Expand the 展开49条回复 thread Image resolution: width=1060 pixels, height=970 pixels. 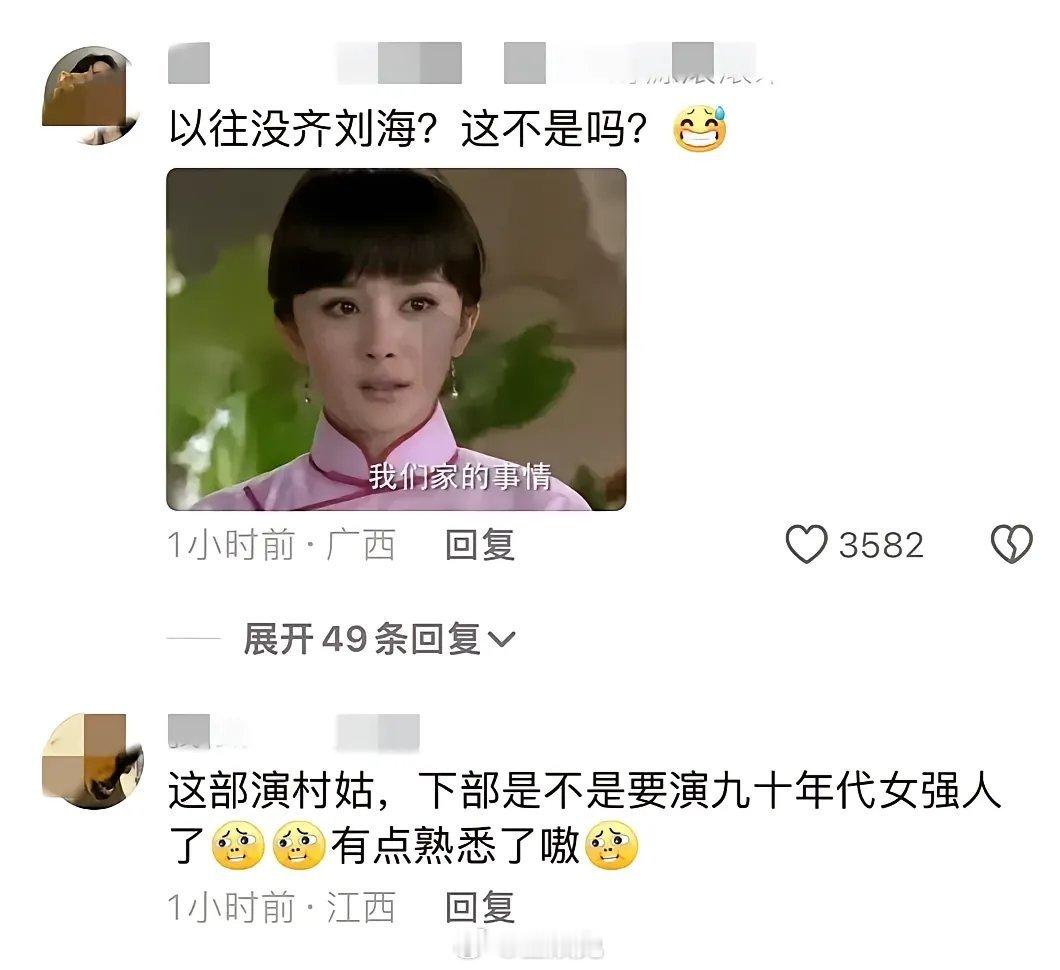(379, 639)
